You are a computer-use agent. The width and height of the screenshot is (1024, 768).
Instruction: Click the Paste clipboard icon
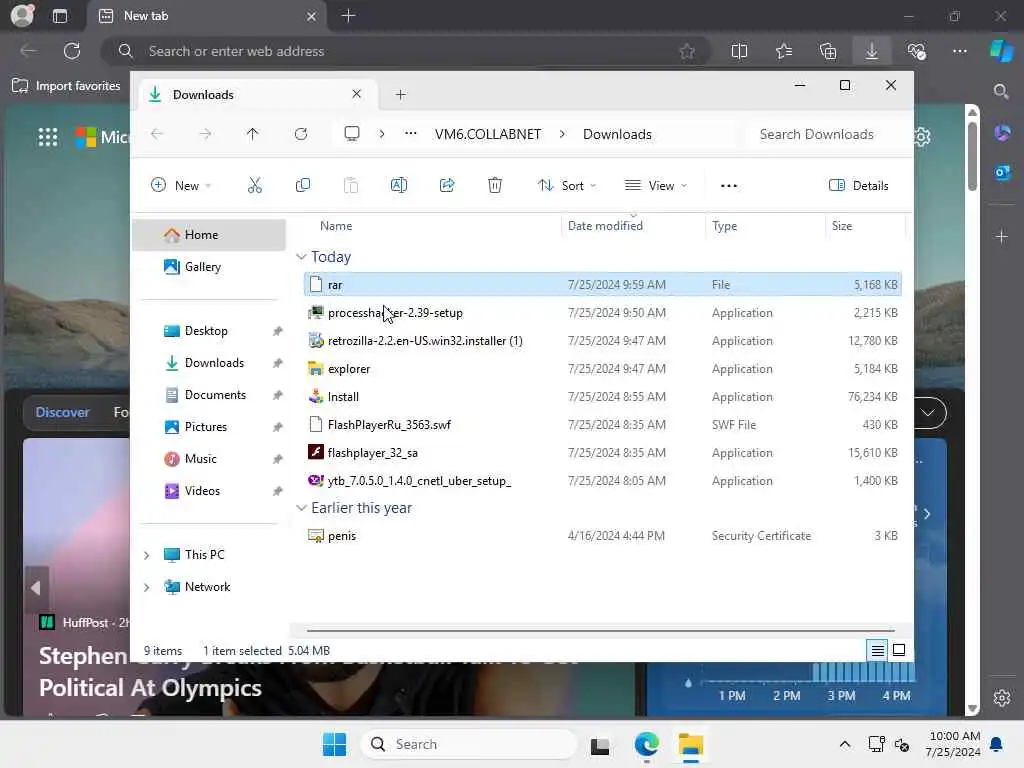pyautogui.click(x=351, y=185)
